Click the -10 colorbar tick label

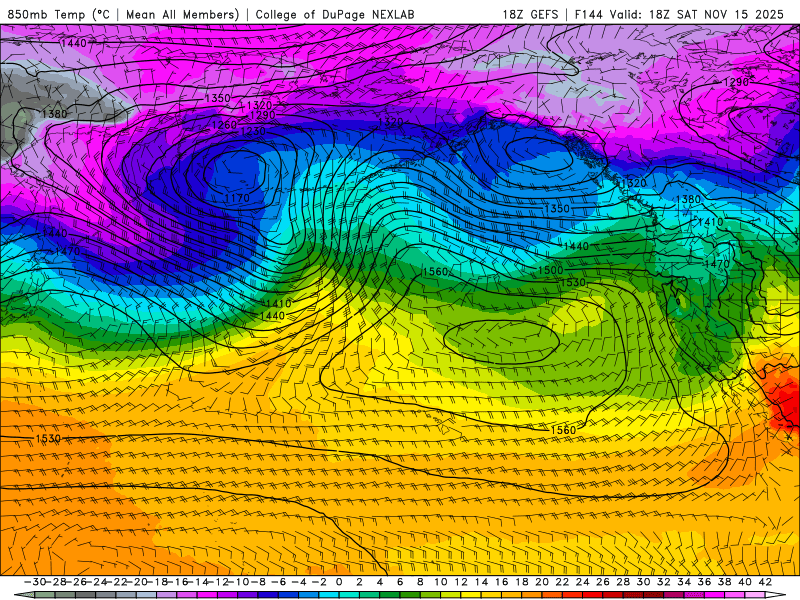point(239,582)
